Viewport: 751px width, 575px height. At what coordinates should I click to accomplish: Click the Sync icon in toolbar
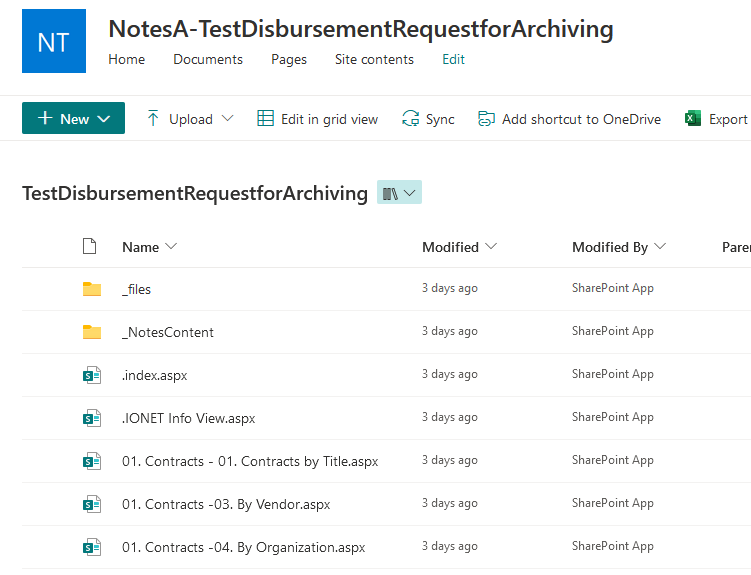pos(410,119)
